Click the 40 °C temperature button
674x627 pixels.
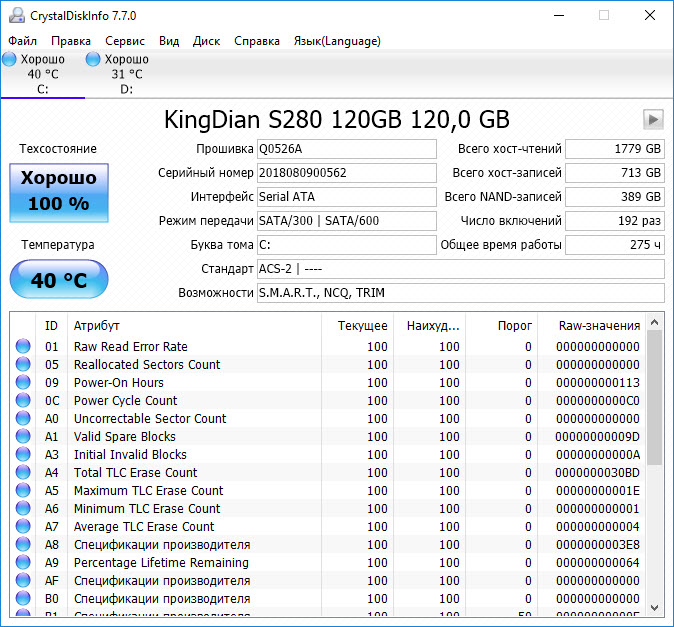tap(59, 279)
